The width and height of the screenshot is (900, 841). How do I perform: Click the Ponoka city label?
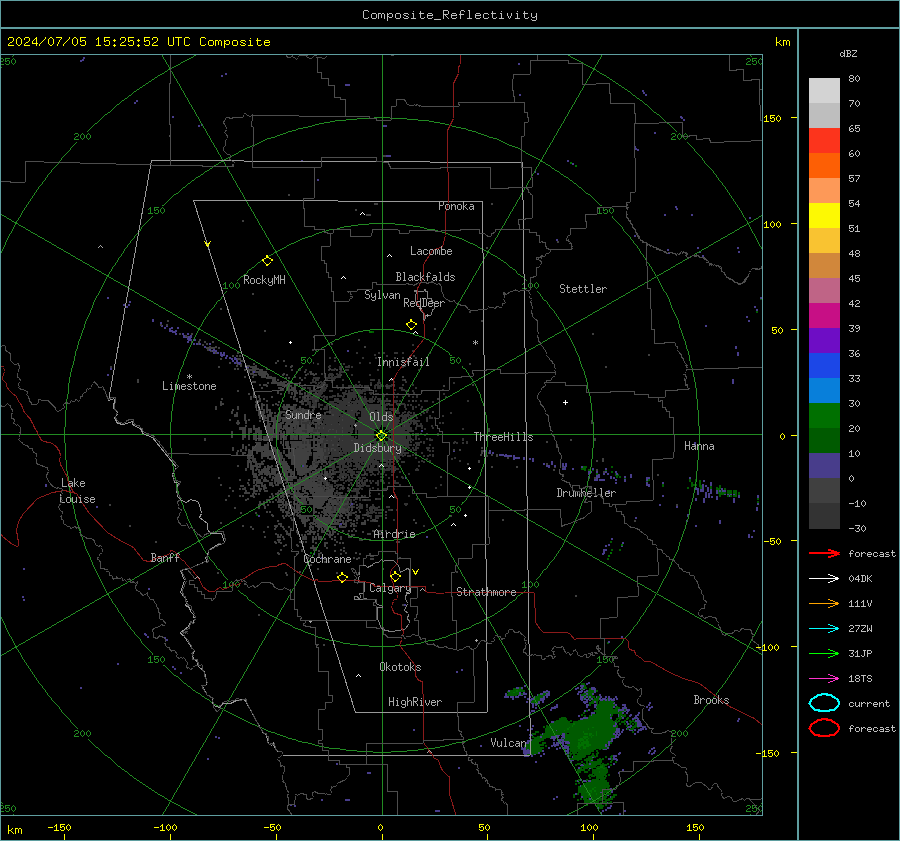456,206
